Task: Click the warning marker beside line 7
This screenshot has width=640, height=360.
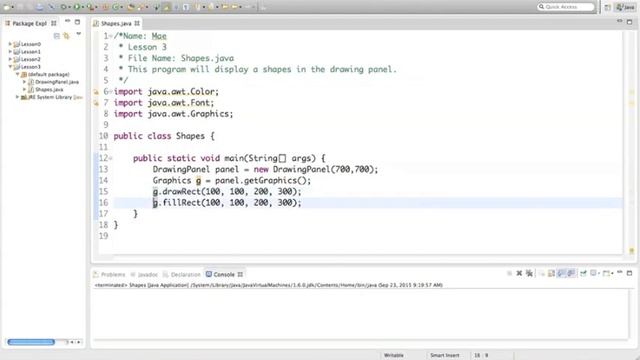Action: click(x=96, y=103)
